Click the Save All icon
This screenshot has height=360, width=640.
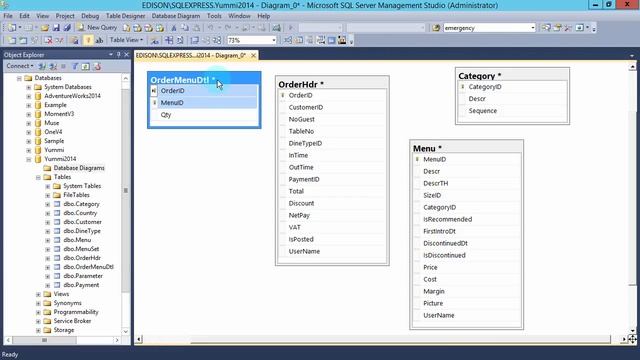click(67, 28)
